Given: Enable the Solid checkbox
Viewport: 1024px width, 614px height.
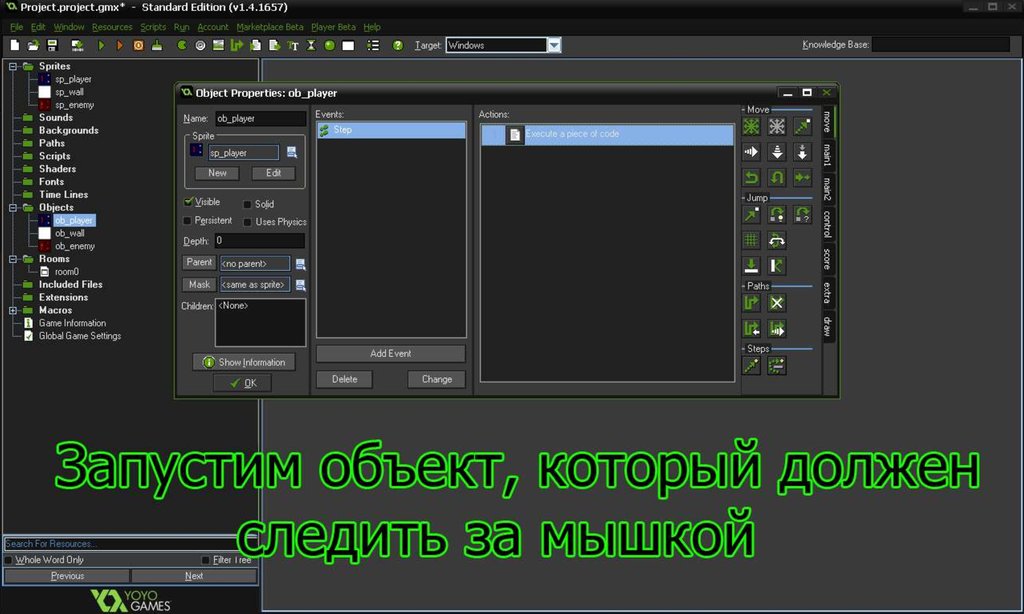Looking at the screenshot, I should [248, 204].
